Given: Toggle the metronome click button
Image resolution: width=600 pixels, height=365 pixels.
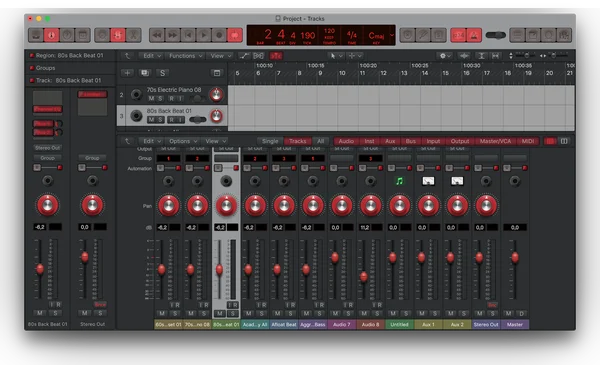Looking at the screenshot, I should [474, 35].
